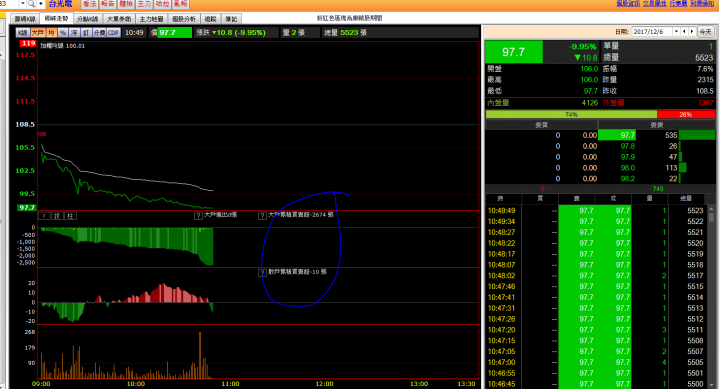The image size is (720, 389).
Task: Click the ? icon beside 大戶累積買賣超 label
Action: [x=262, y=215]
